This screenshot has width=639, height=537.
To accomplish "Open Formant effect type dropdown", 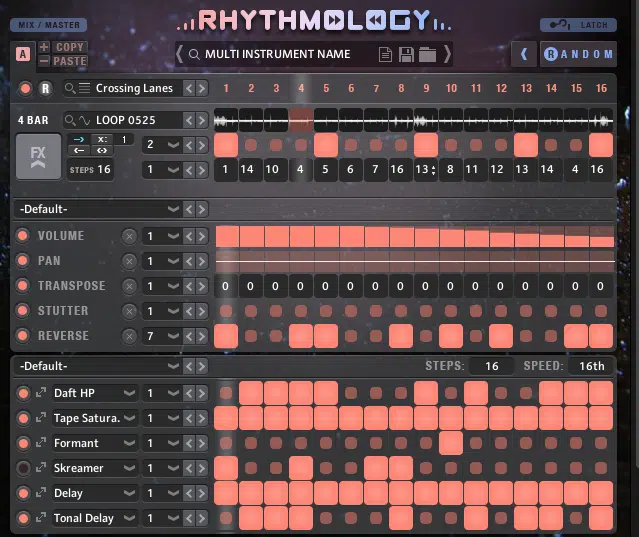I will [x=95, y=443].
